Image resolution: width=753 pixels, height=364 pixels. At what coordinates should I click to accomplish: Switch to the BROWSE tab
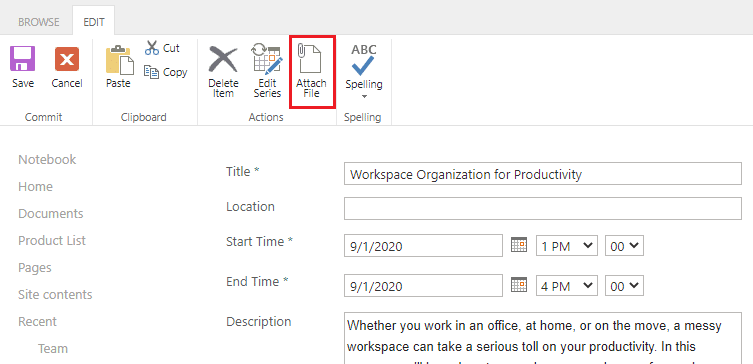pos(38,22)
